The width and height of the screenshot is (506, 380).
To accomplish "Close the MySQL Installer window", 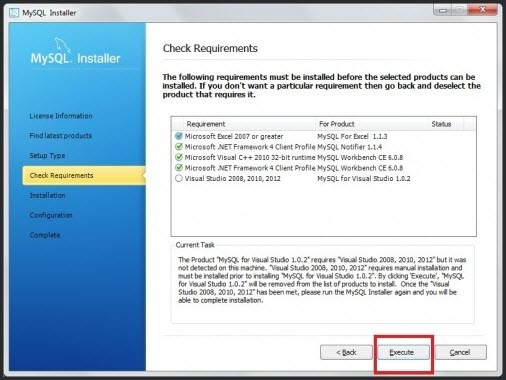I will click(x=483, y=10).
